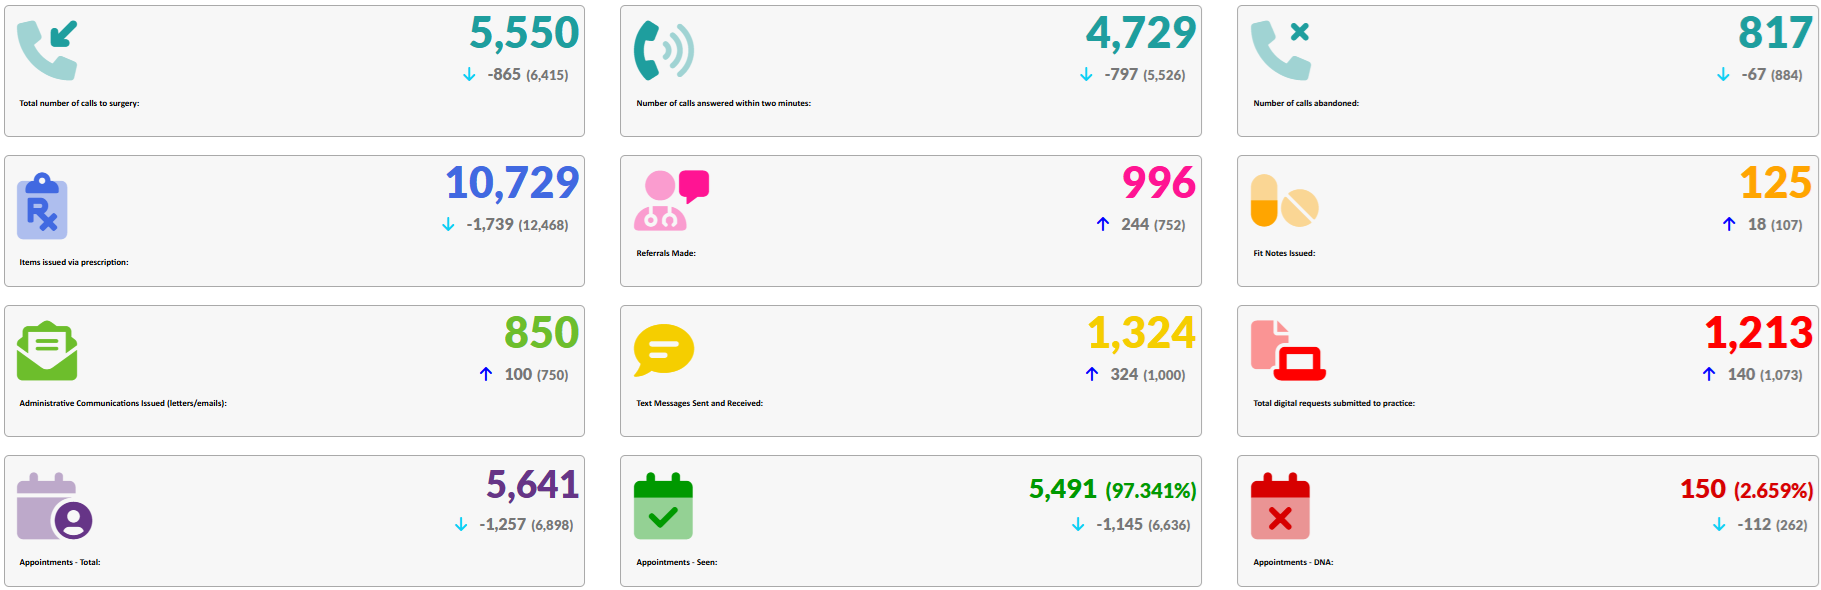Screen dimensions: 1821x590
Task: Click the 'Total digital requests submitted' label
Action: point(1334,403)
